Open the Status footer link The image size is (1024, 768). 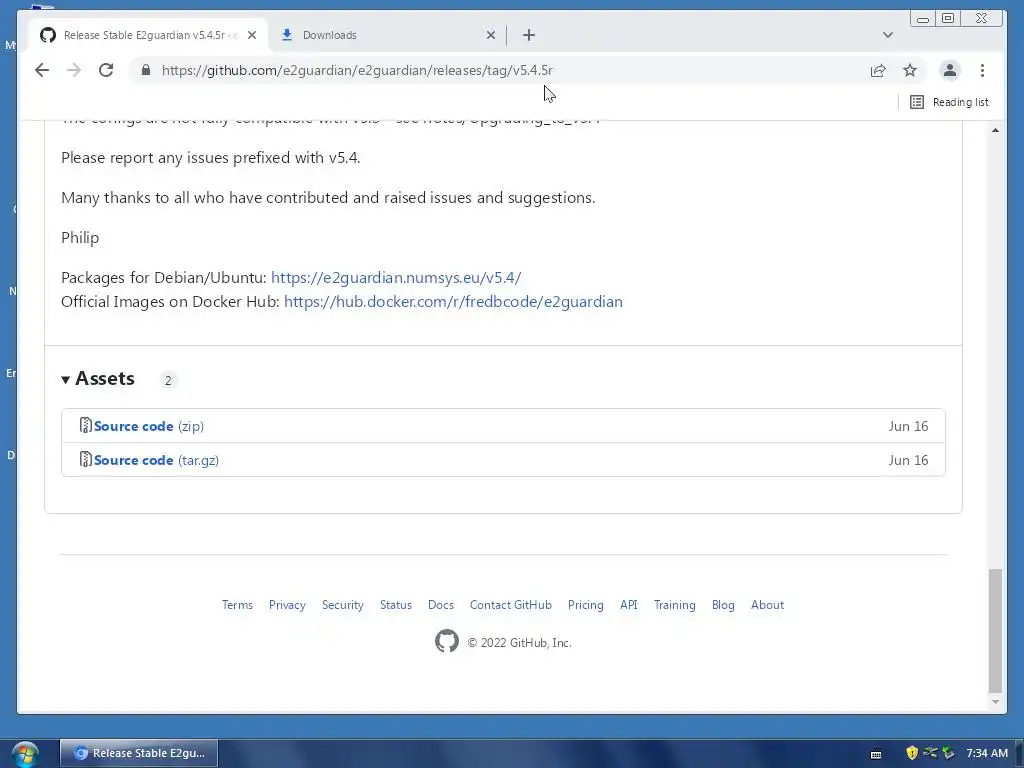point(396,605)
